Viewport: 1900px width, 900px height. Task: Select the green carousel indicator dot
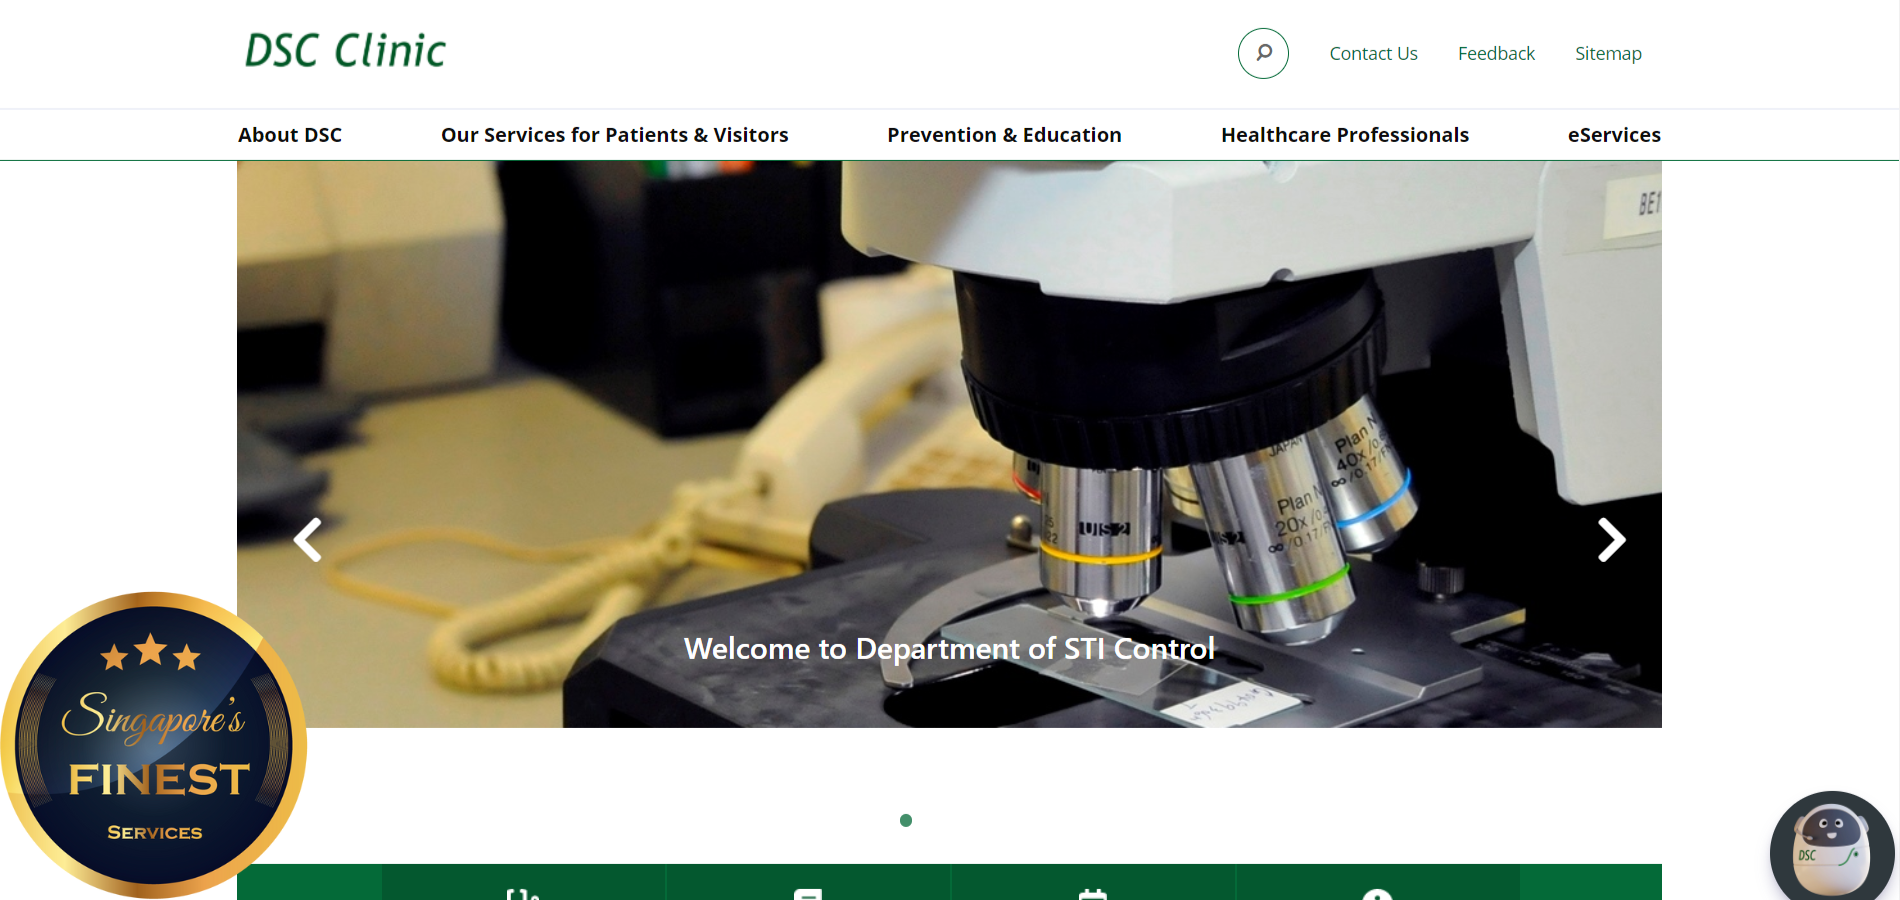pyautogui.click(x=906, y=821)
